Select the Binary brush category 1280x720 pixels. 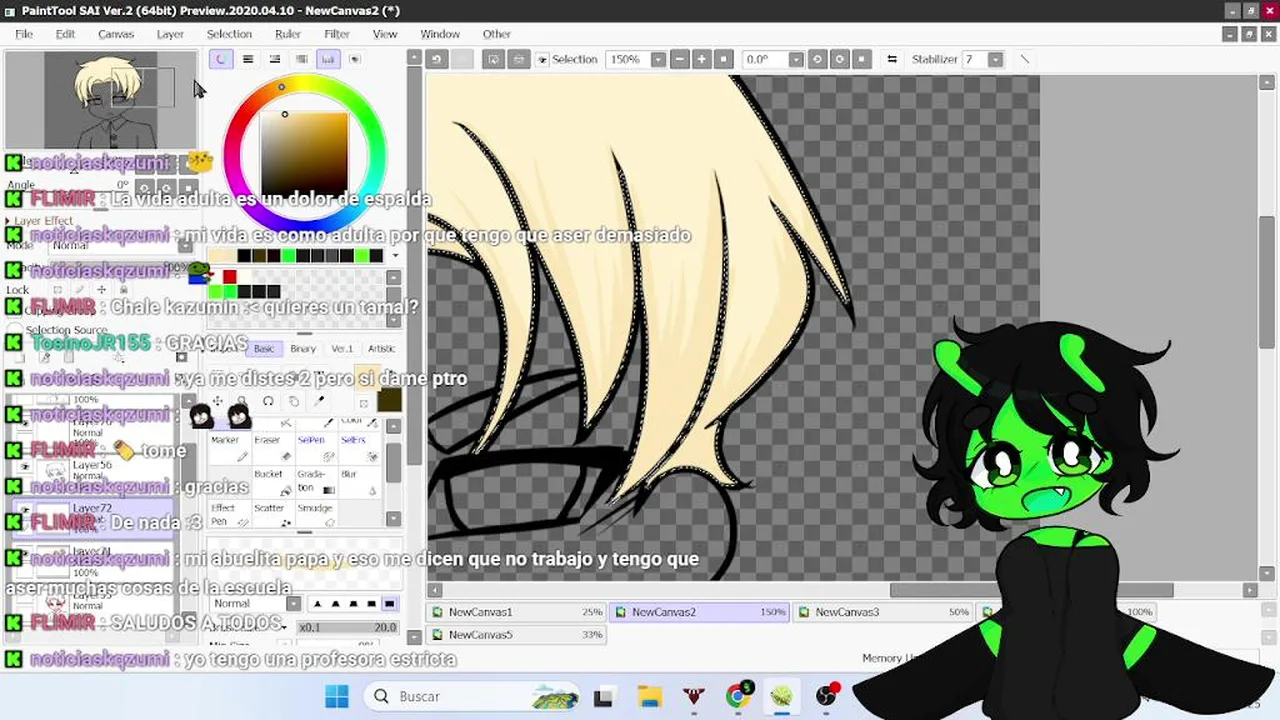303,349
